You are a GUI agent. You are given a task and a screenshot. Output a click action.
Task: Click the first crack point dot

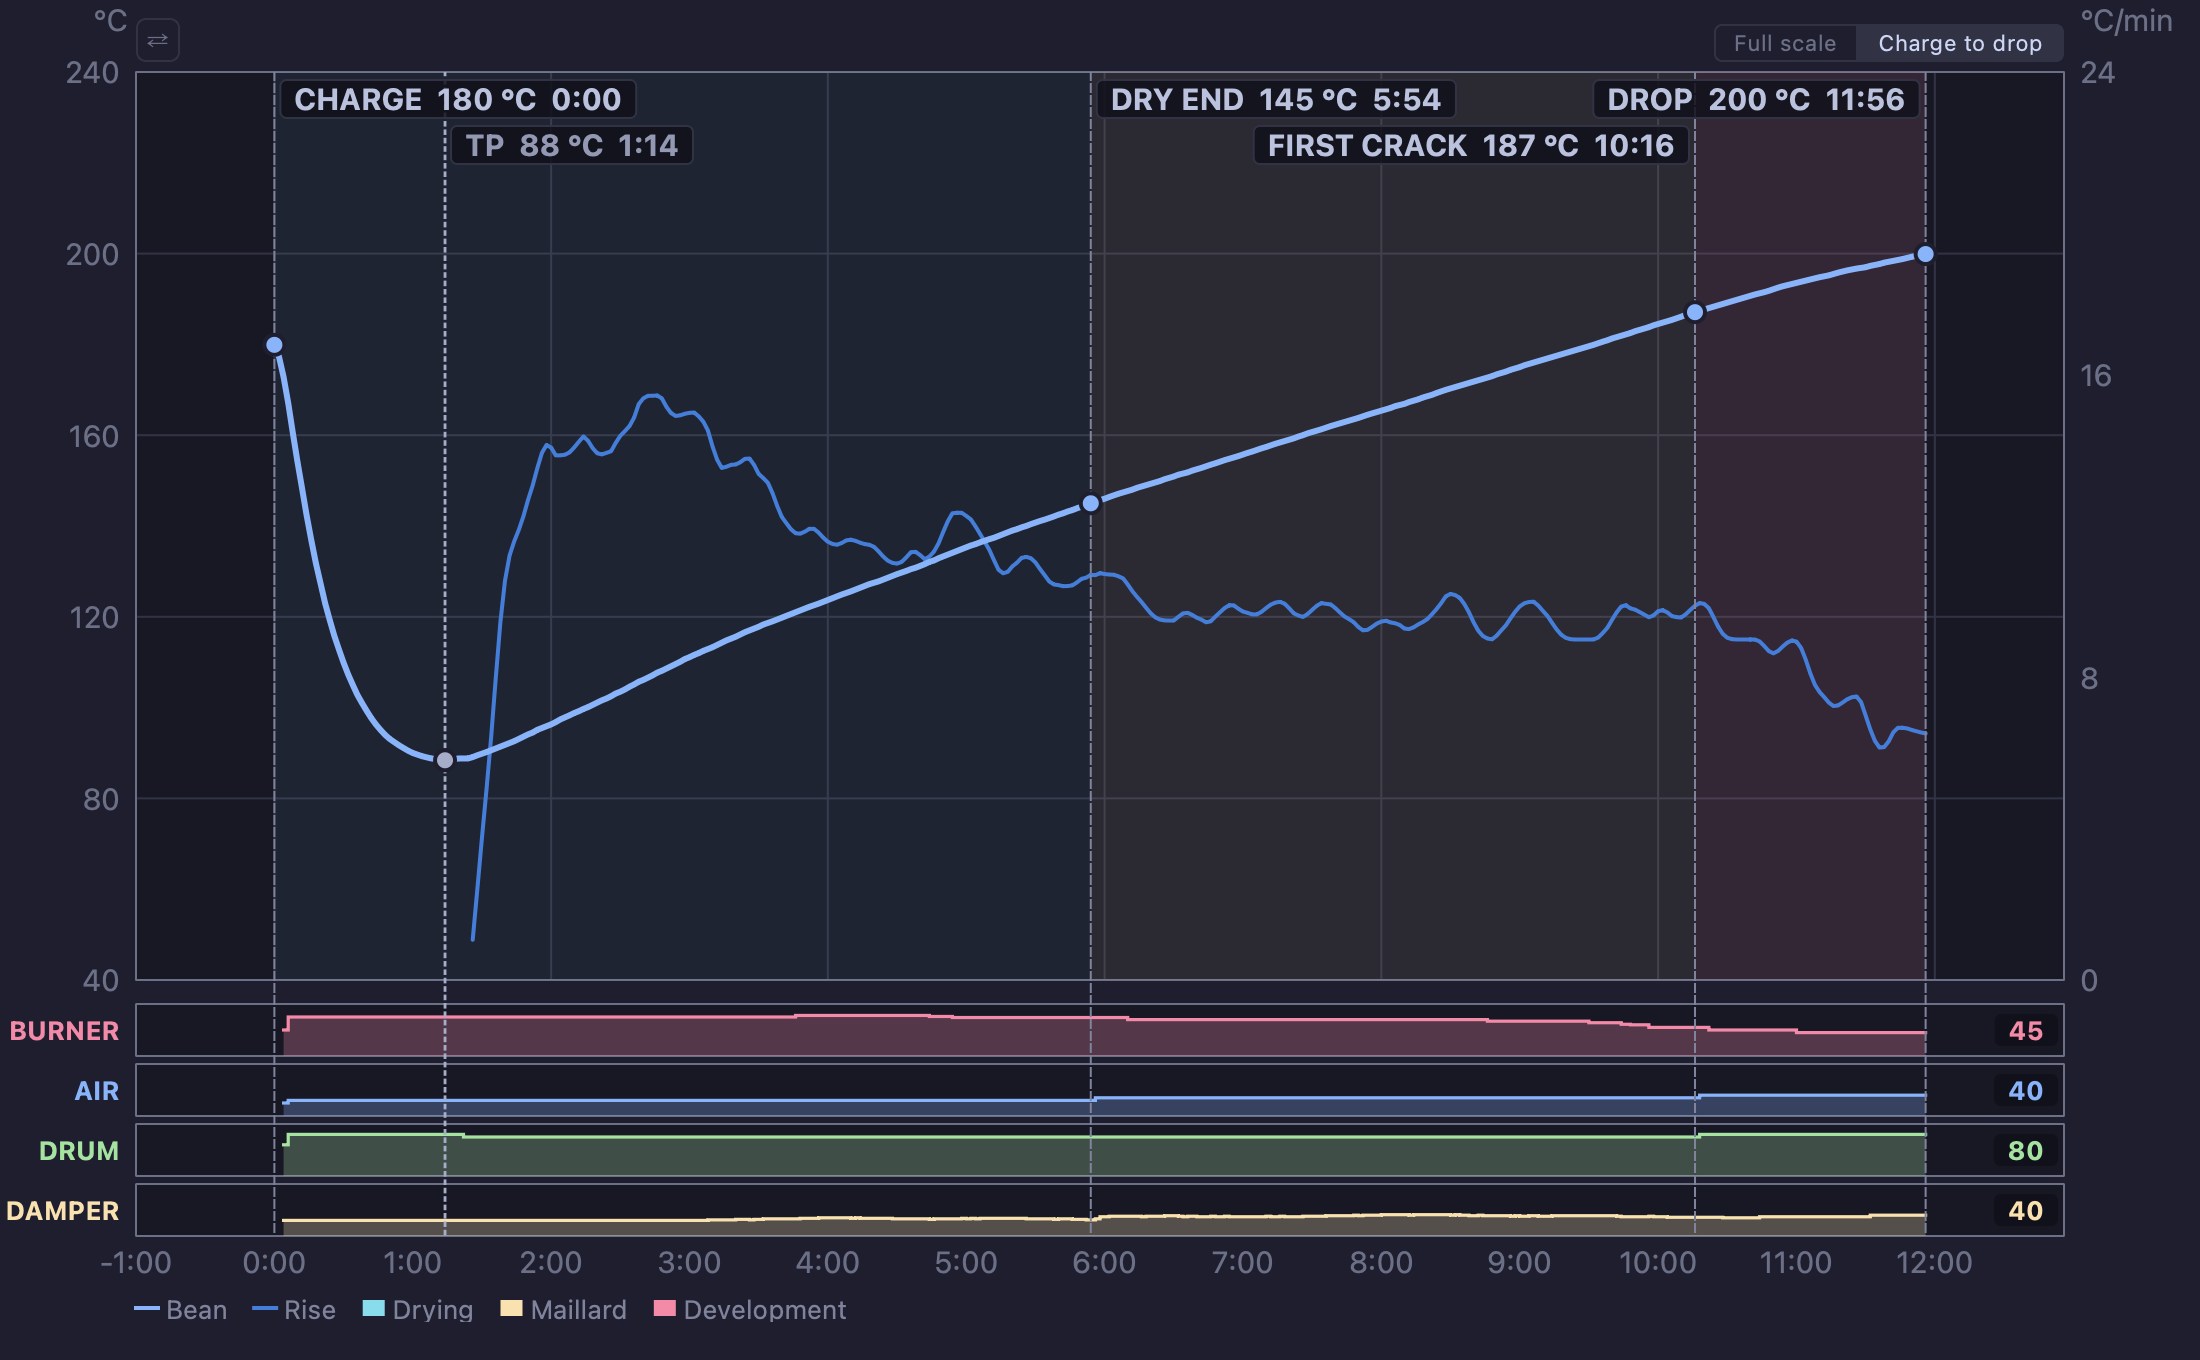[1695, 312]
